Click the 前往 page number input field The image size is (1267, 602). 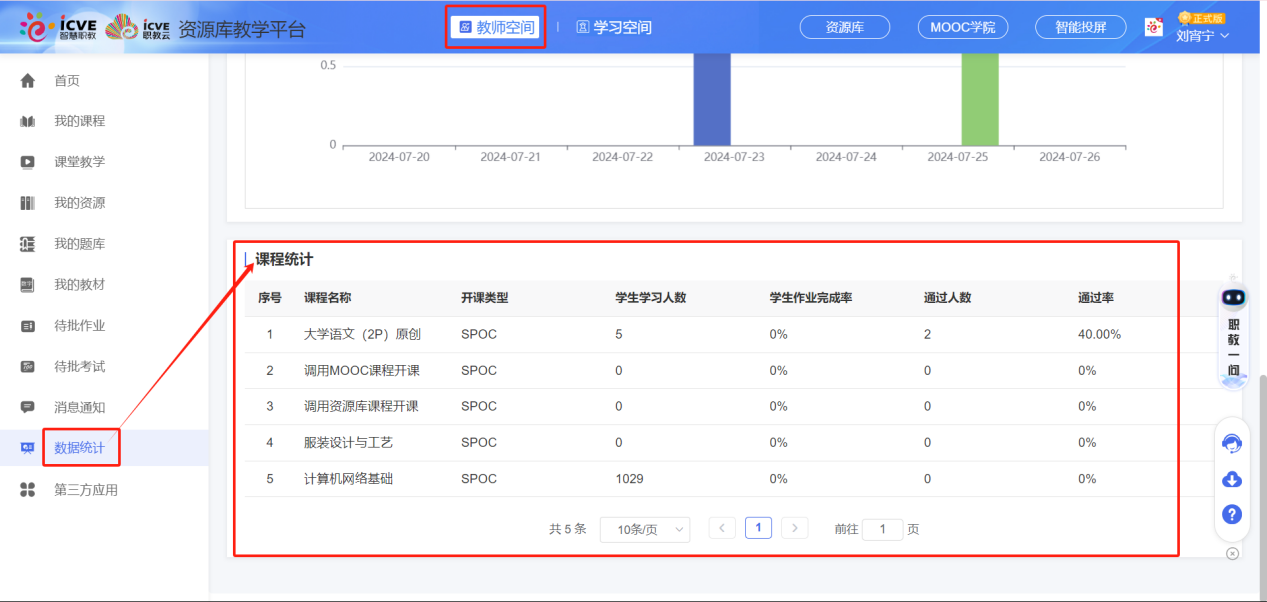click(x=882, y=529)
